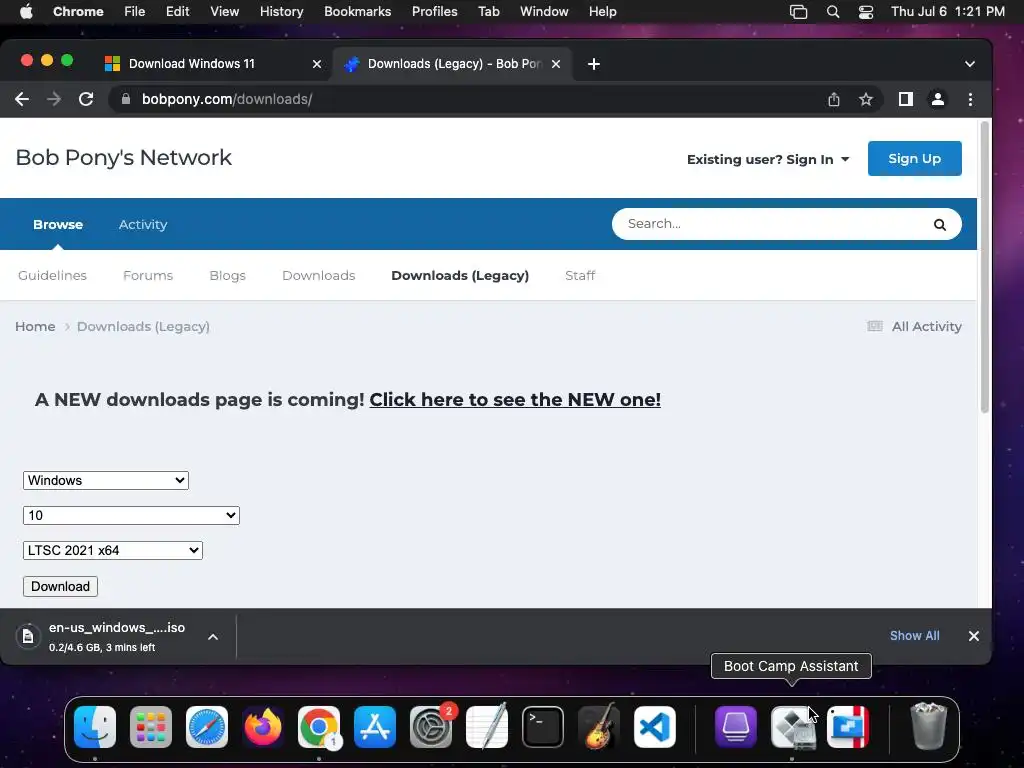Open All Activity link
This screenshot has height=768, width=1024.
click(x=914, y=327)
